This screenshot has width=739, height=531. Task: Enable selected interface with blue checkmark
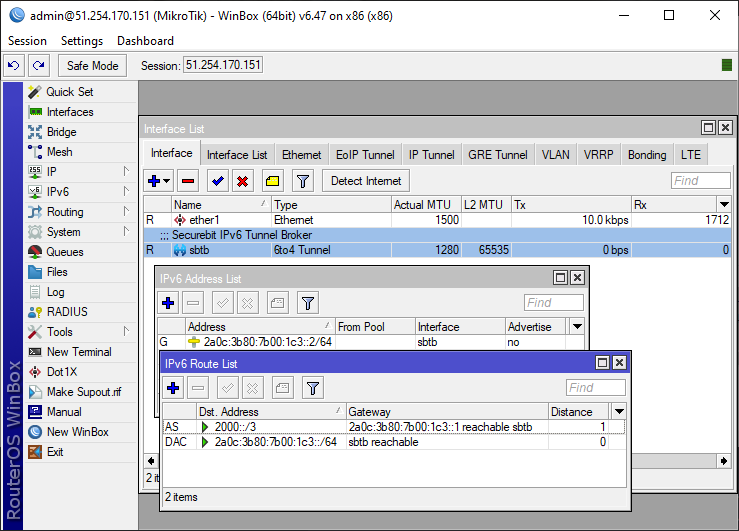click(x=218, y=181)
